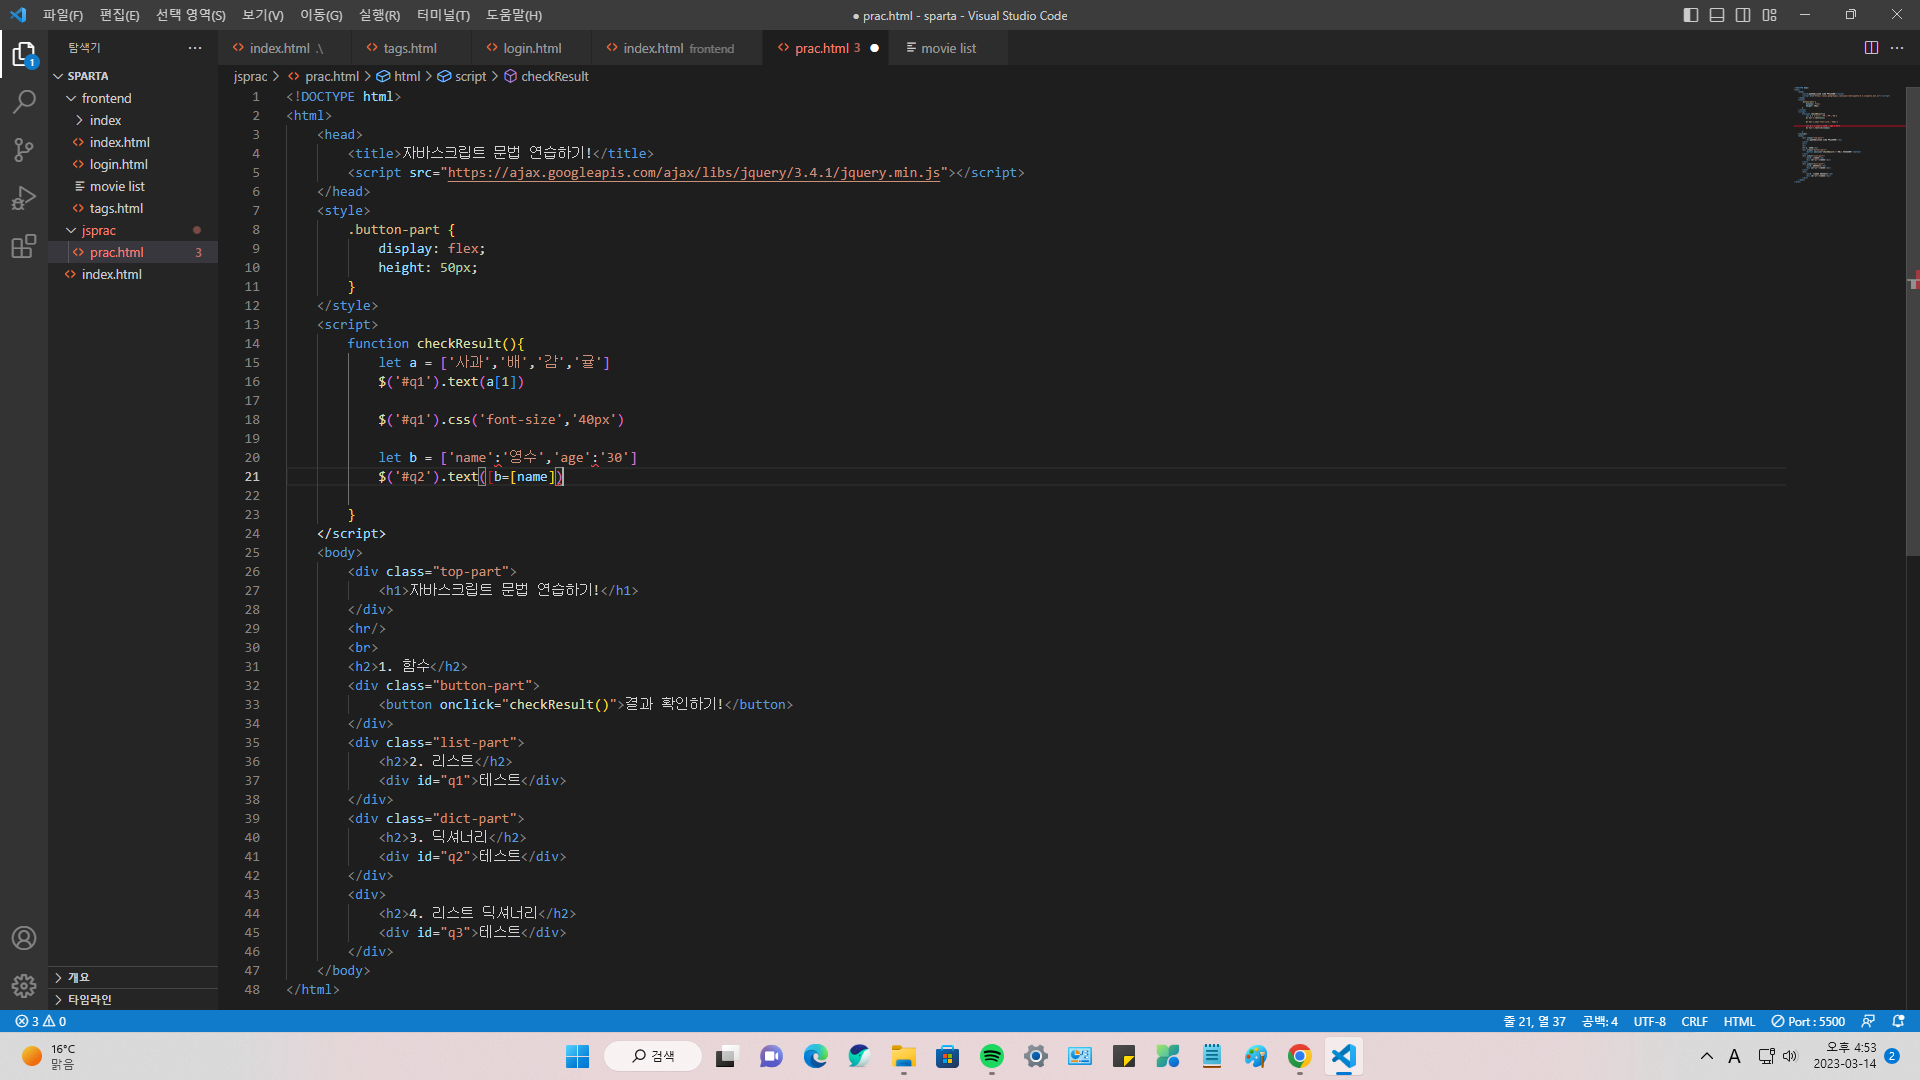This screenshot has width=1920, height=1080.
Task: Collapse the jsprac folder
Action: coord(133,230)
